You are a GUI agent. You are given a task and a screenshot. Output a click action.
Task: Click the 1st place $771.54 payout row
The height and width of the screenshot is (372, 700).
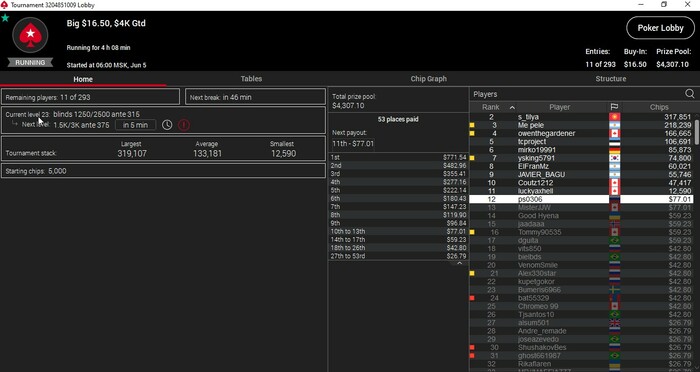(398, 157)
